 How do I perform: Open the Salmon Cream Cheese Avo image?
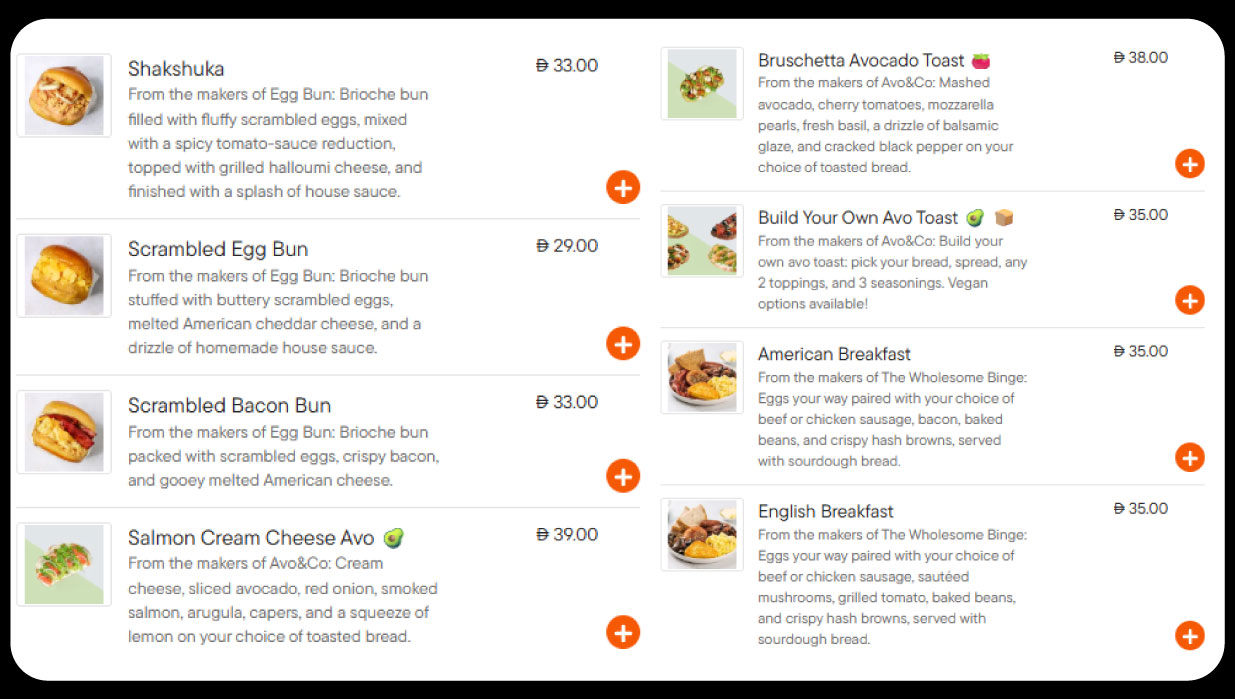click(64, 564)
